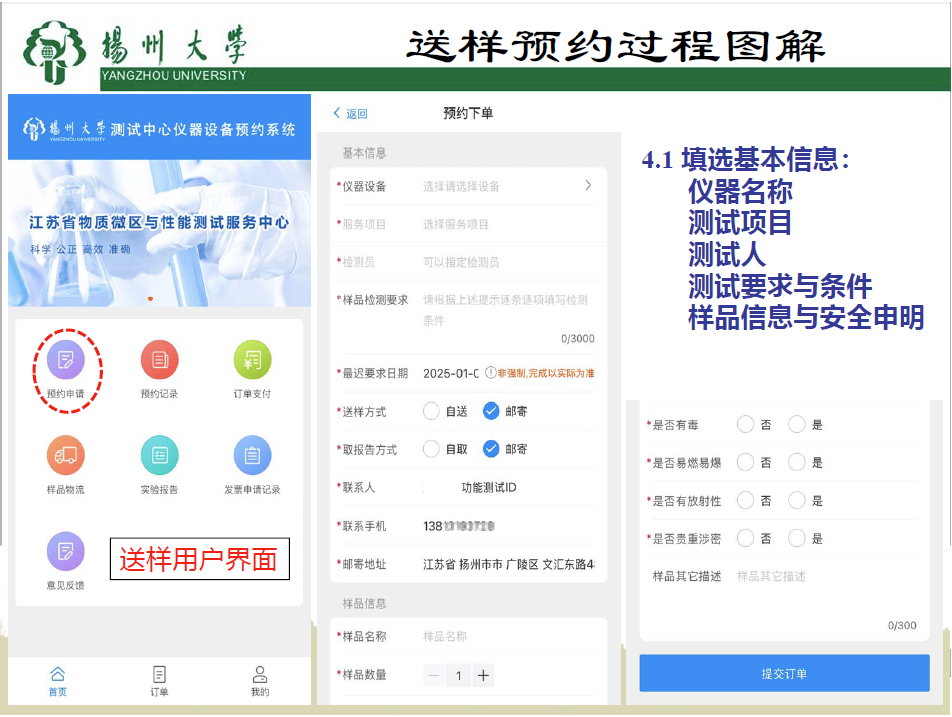952x717 pixels.
Task: Click the plus button for 样品数量
Action: (x=483, y=676)
